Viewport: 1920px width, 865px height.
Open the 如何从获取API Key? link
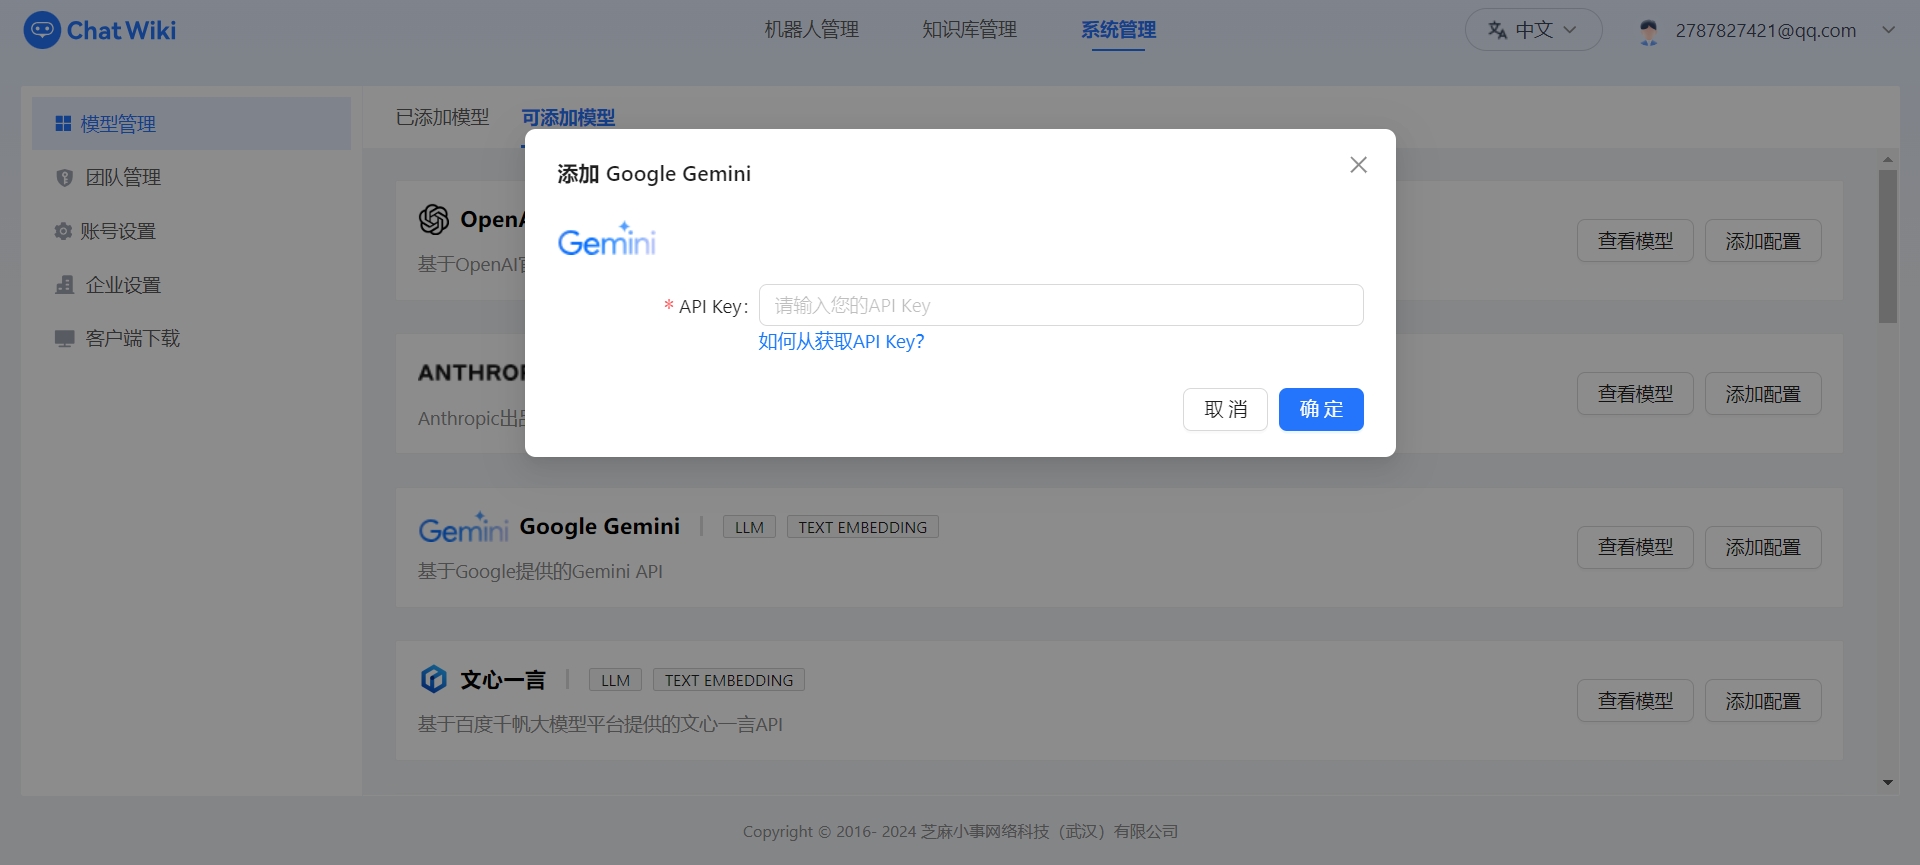point(841,342)
